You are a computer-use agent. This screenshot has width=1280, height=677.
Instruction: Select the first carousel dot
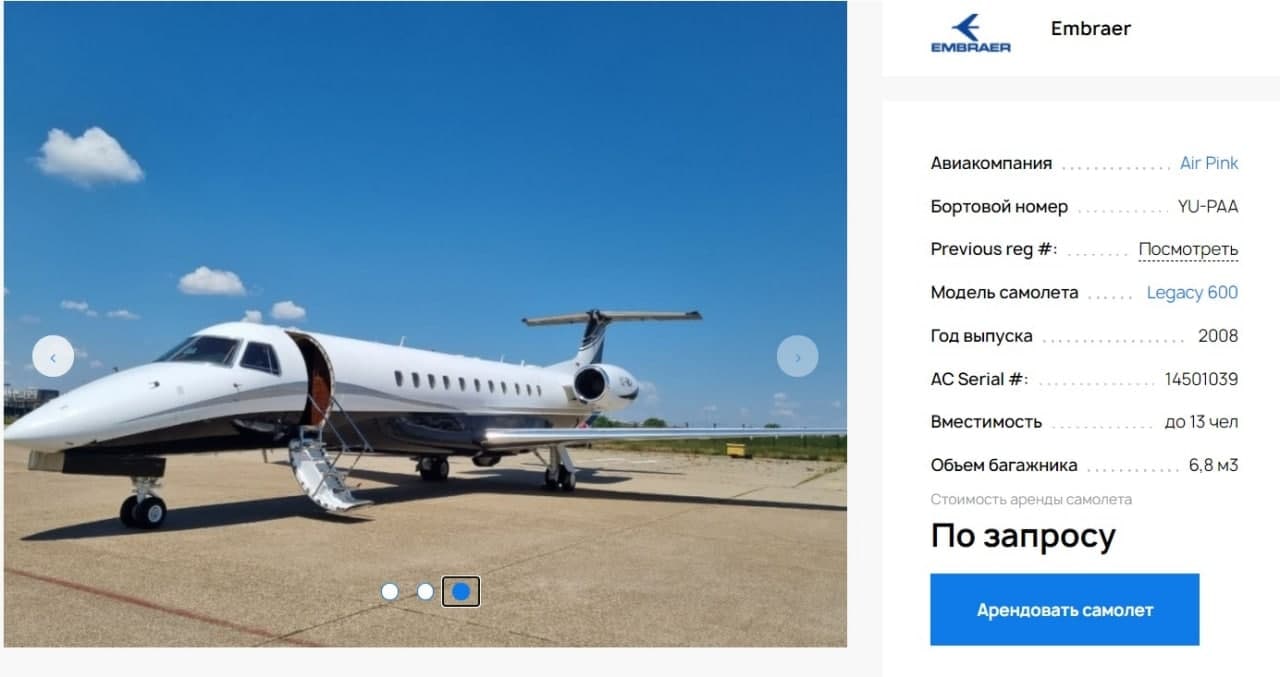pos(390,591)
